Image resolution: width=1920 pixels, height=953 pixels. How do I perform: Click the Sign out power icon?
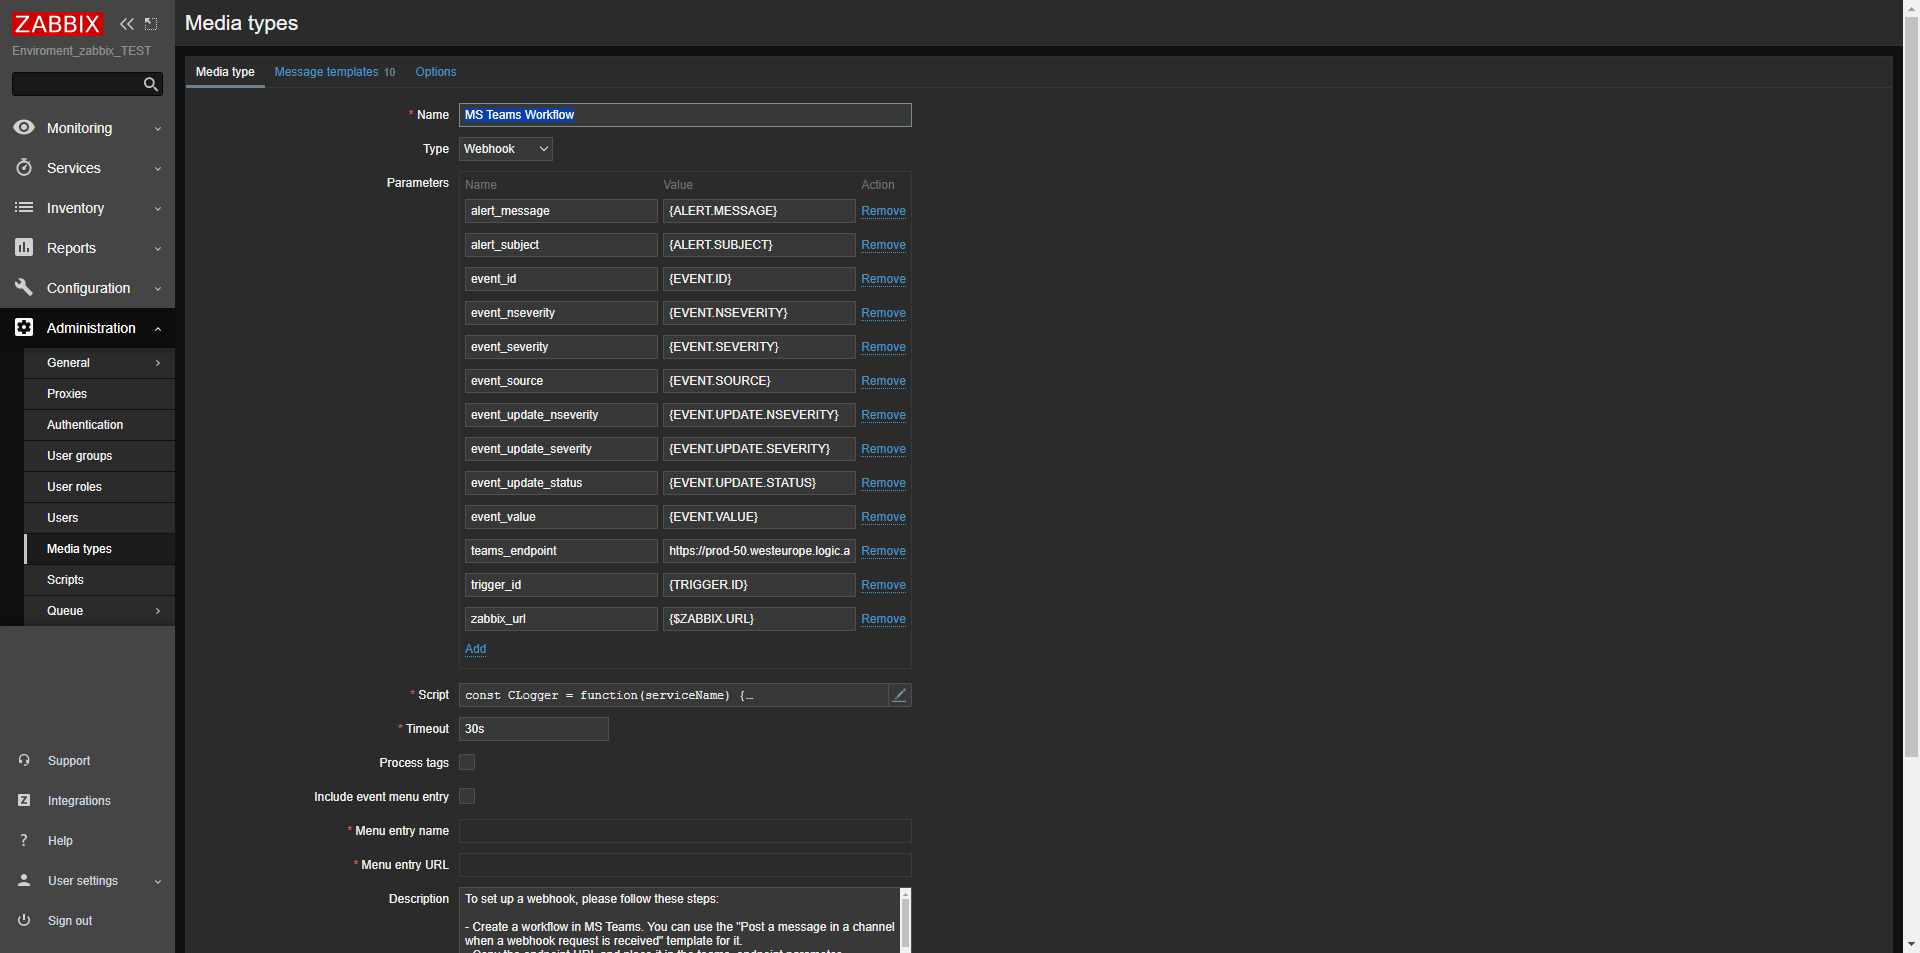point(24,921)
